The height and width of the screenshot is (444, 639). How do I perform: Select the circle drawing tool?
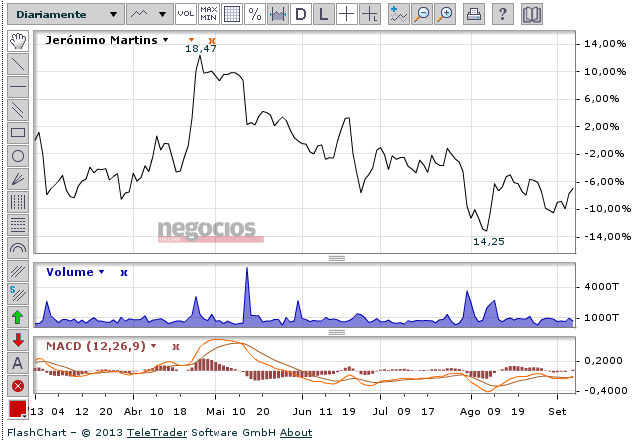point(18,156)
